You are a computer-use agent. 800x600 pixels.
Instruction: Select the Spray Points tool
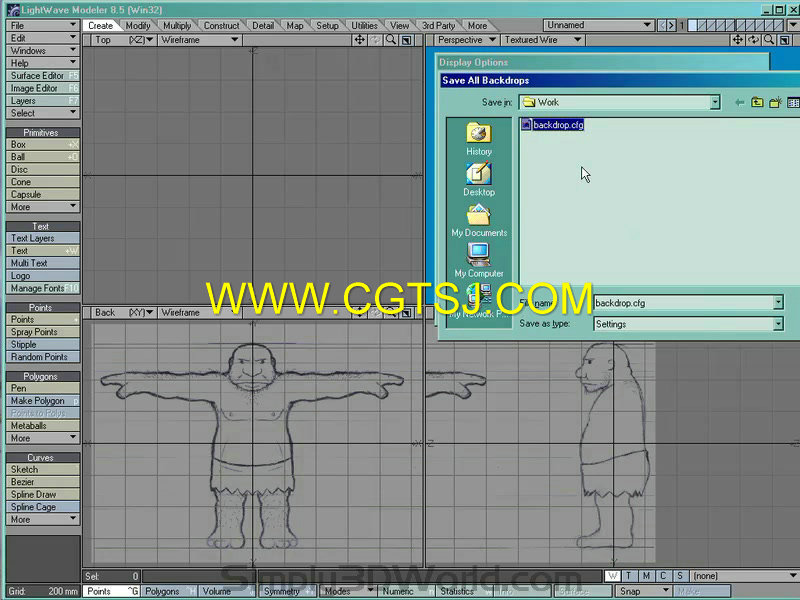click(x=43, y=332)
